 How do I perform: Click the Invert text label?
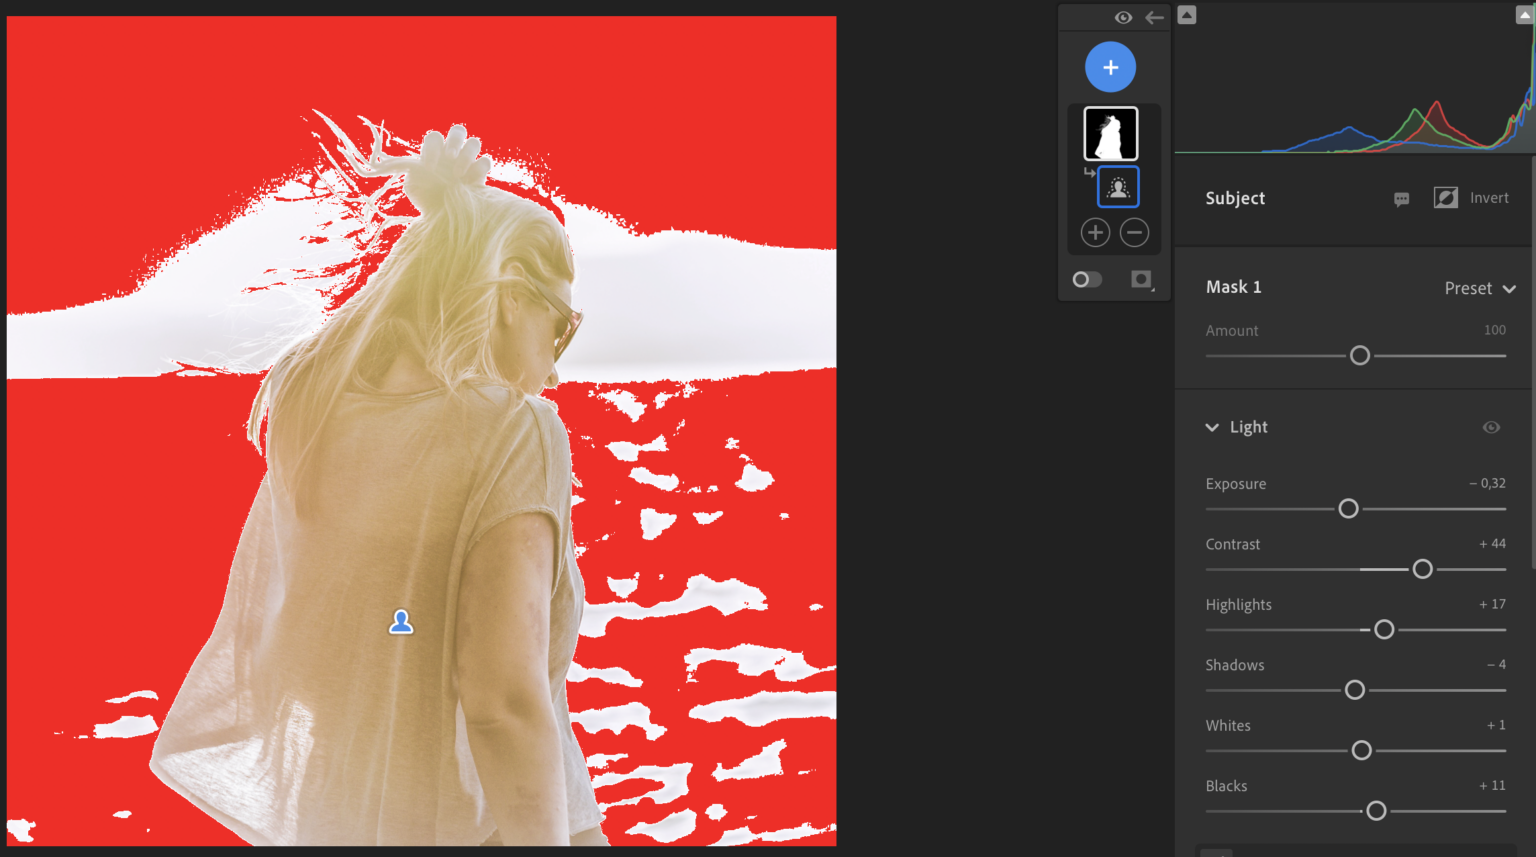click(1489, 197)
